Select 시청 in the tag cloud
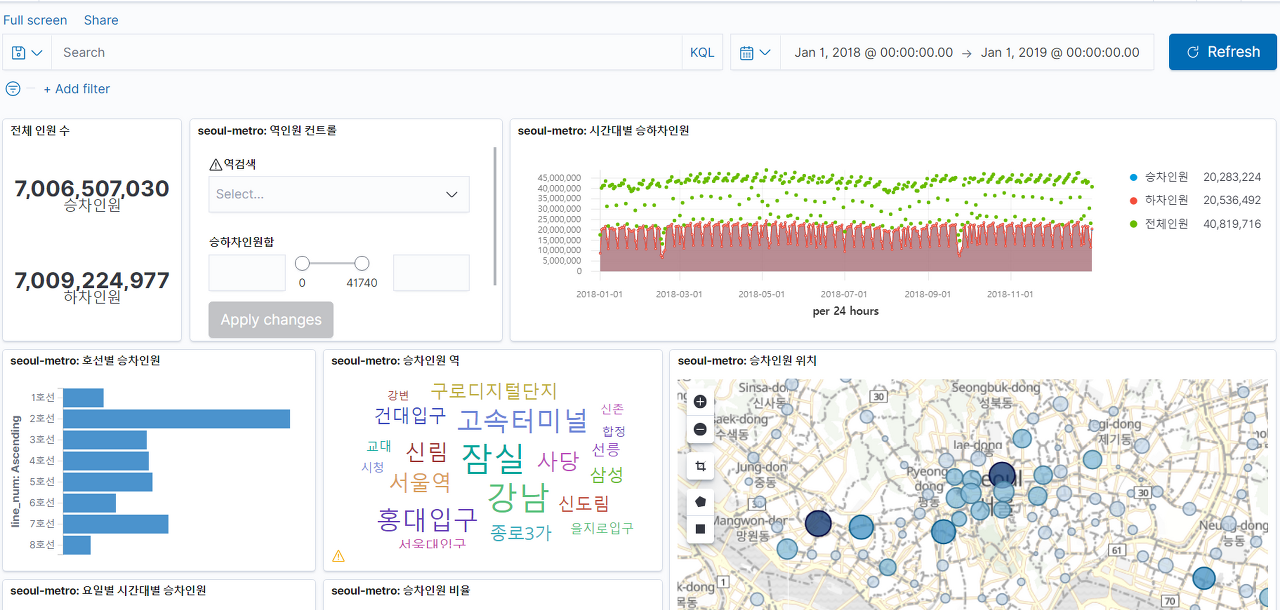1280x610 pixels. click(x=373, y=467)
